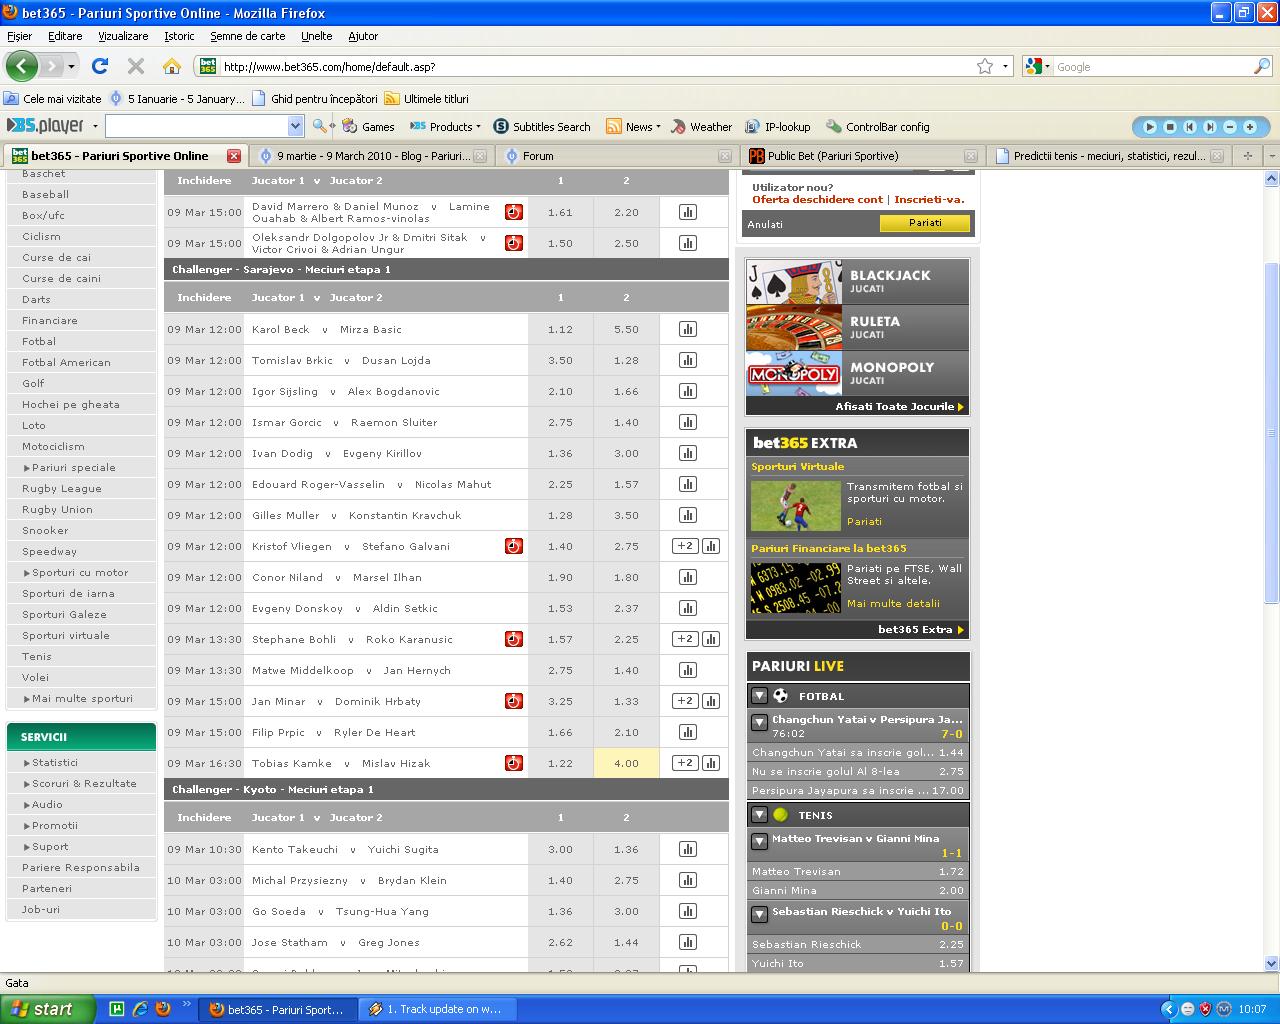The width and height of the screenshot is (1280, 1024).
Task: Open stats icon for Gilles Muller match
Action: 687,515
